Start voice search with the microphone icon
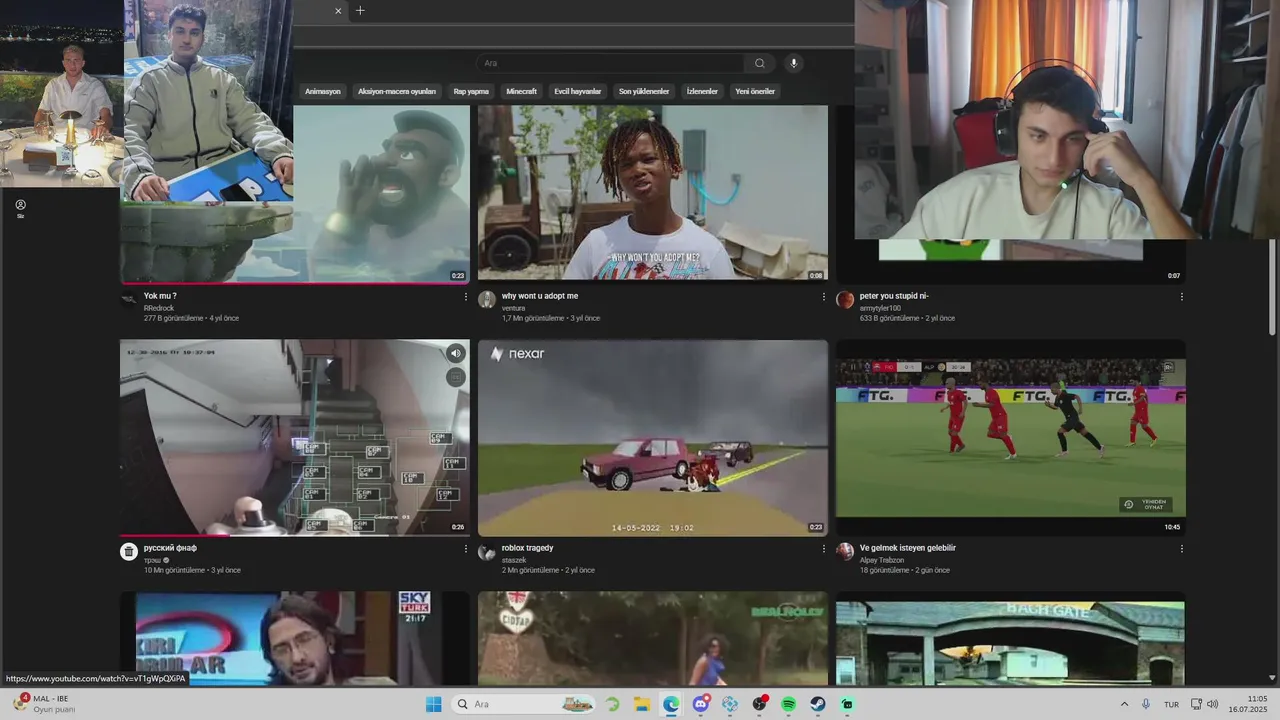 point(794,63)
